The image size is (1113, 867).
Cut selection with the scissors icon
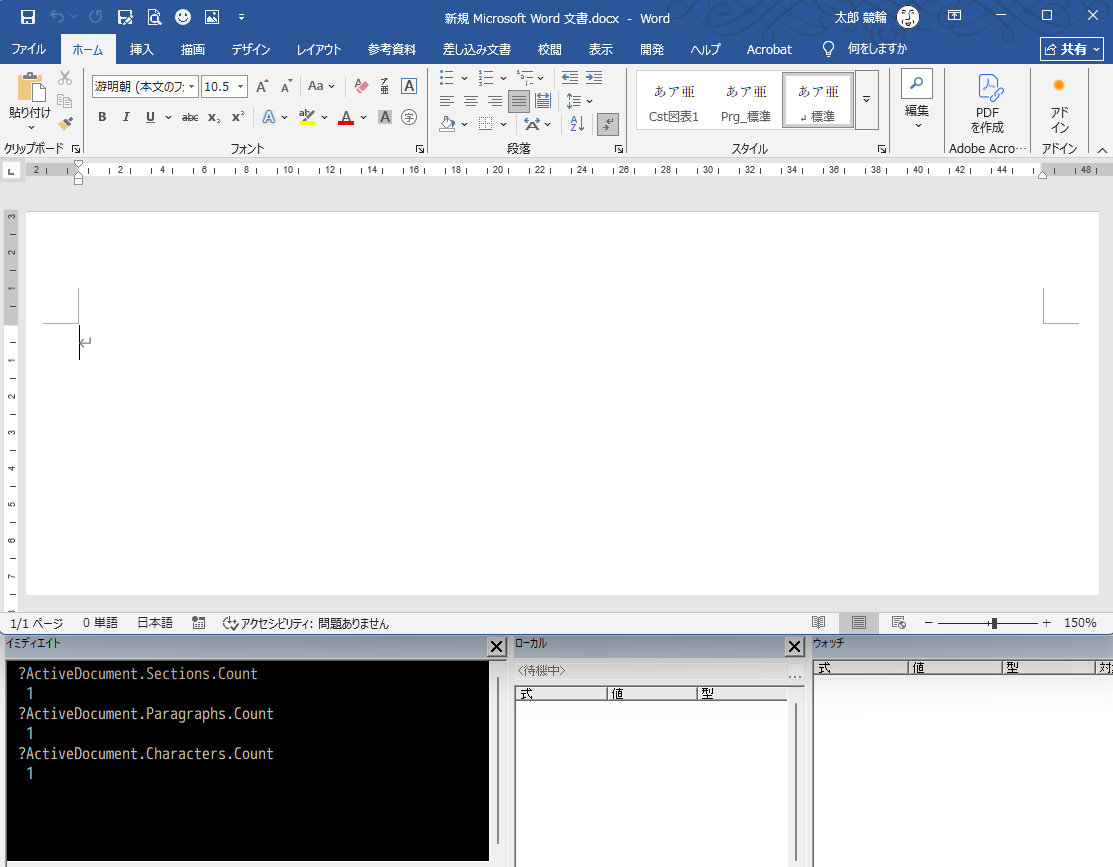point(65,77)
